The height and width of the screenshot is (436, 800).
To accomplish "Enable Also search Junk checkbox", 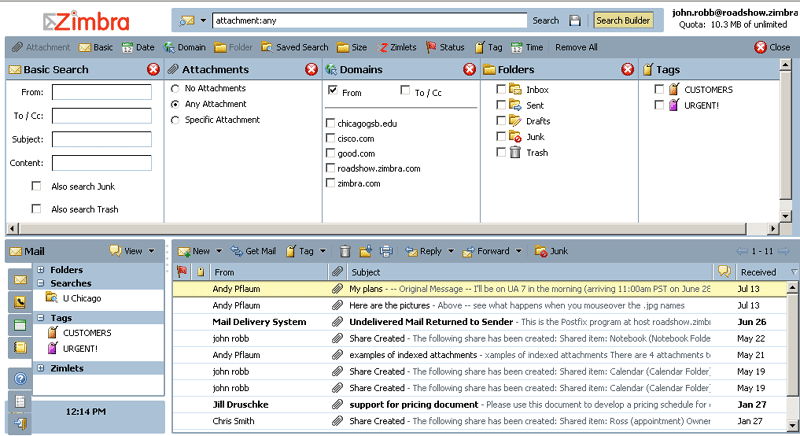I will pyautogui.click(x=36, y=186).
